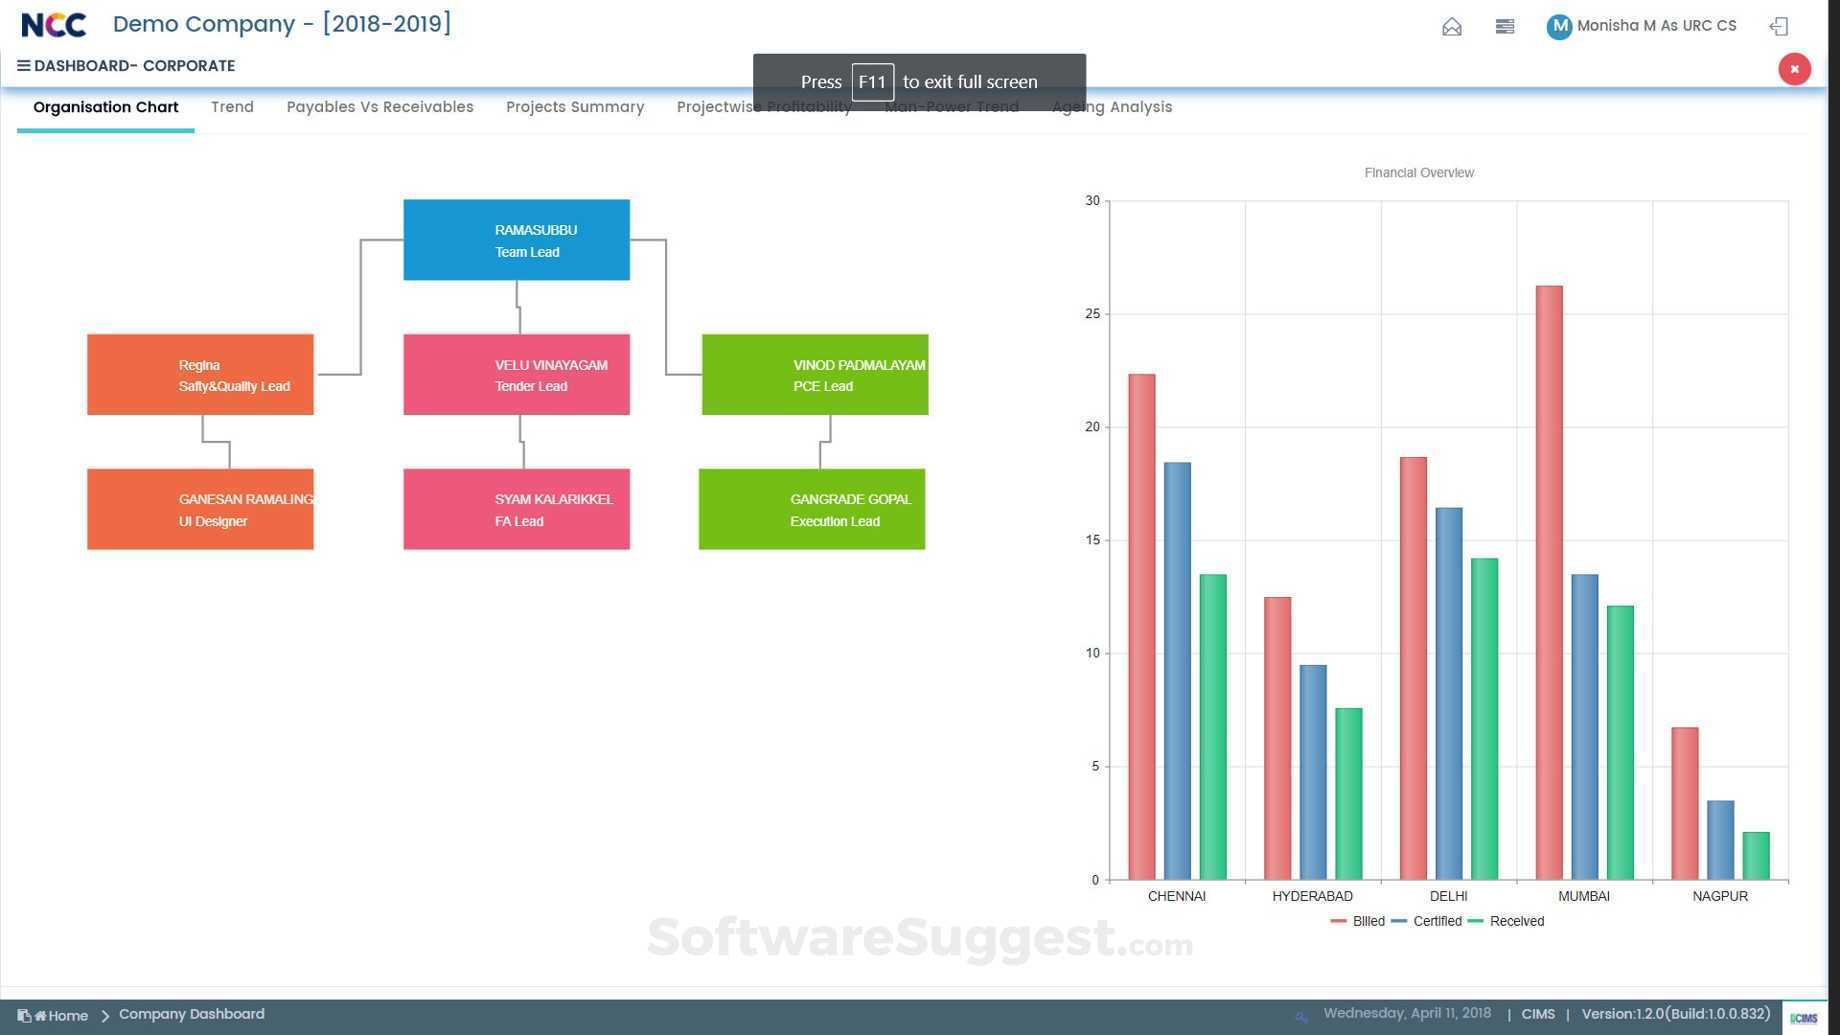
Task: Toggle the Certified series in chart legend
Action: [1427, 921]
